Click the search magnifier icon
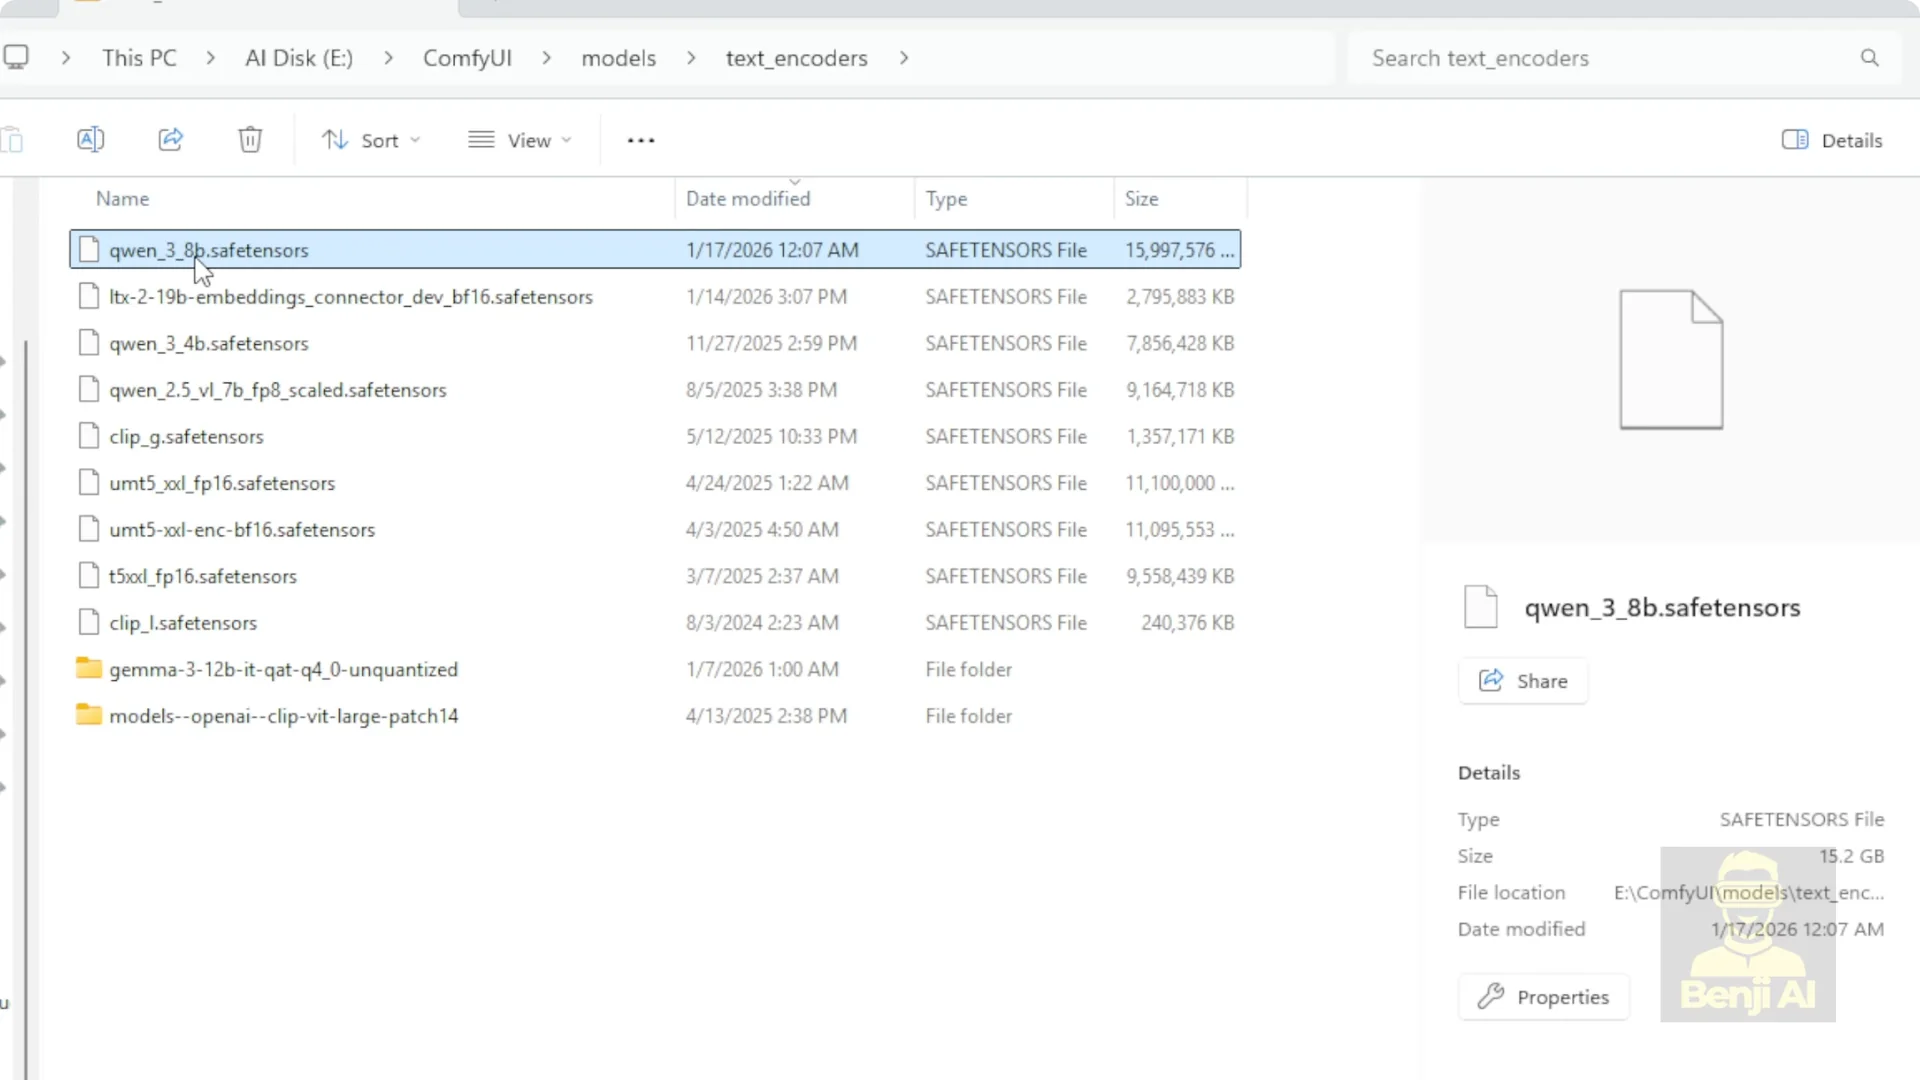1920x1080 pixels. pos(1869,58)
